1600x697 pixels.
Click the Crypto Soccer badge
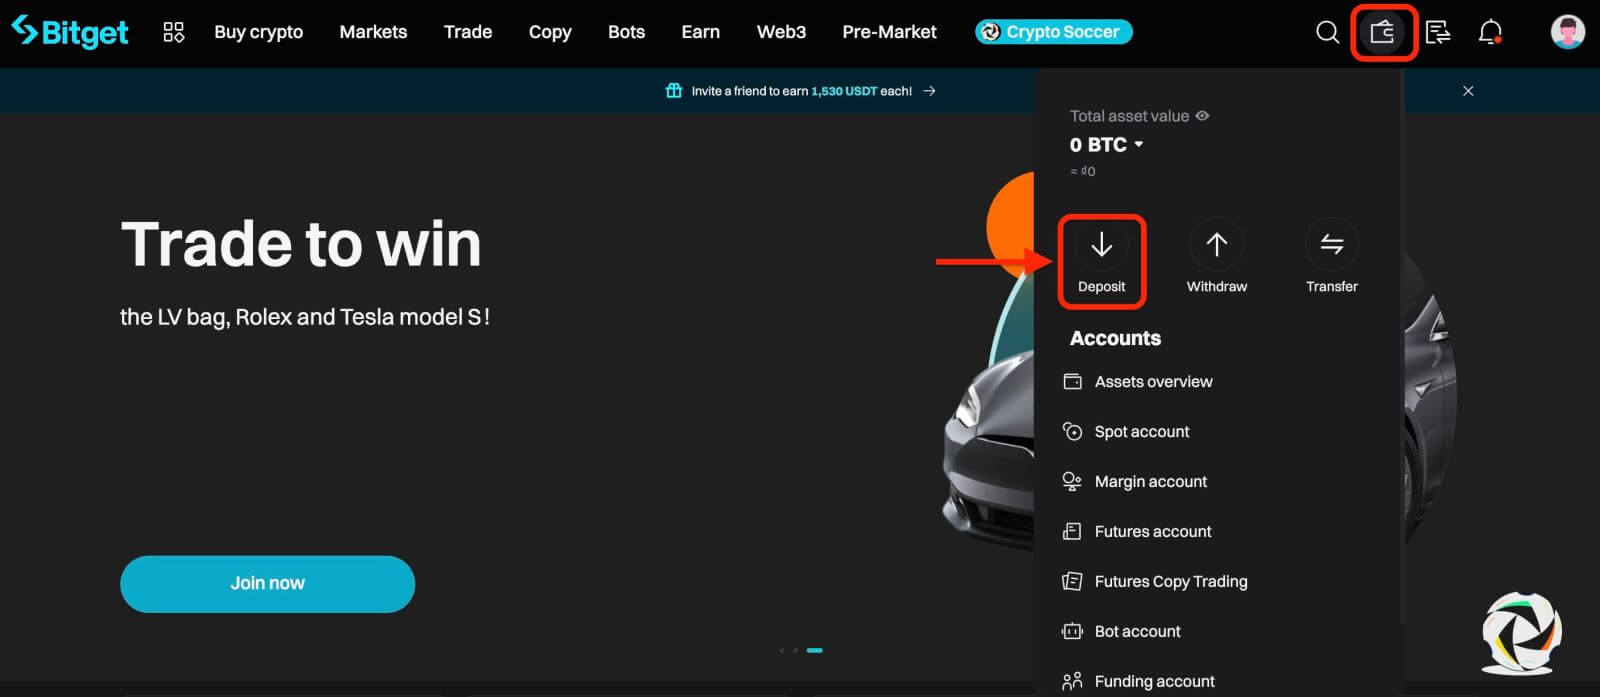point(1053,32)
